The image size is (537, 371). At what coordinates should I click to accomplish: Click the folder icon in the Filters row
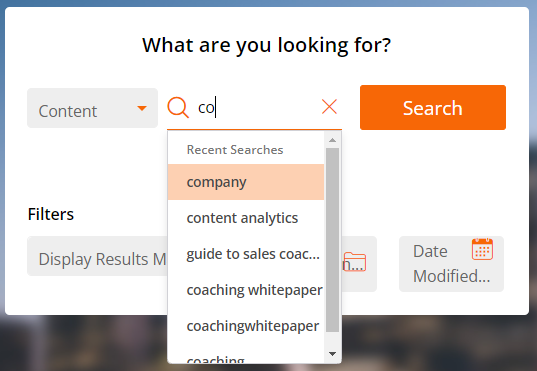point(355,262)
